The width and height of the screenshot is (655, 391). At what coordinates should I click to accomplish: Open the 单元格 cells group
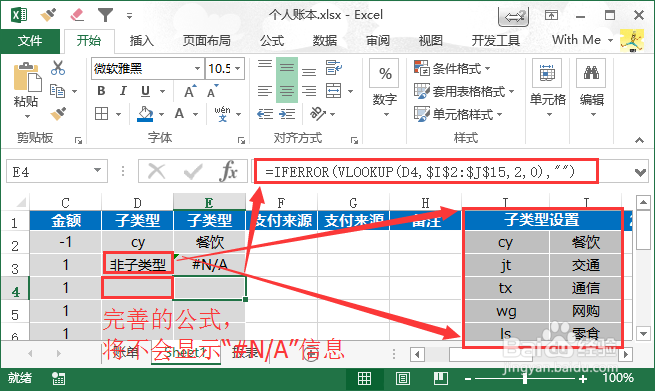[x=548, y=89]
